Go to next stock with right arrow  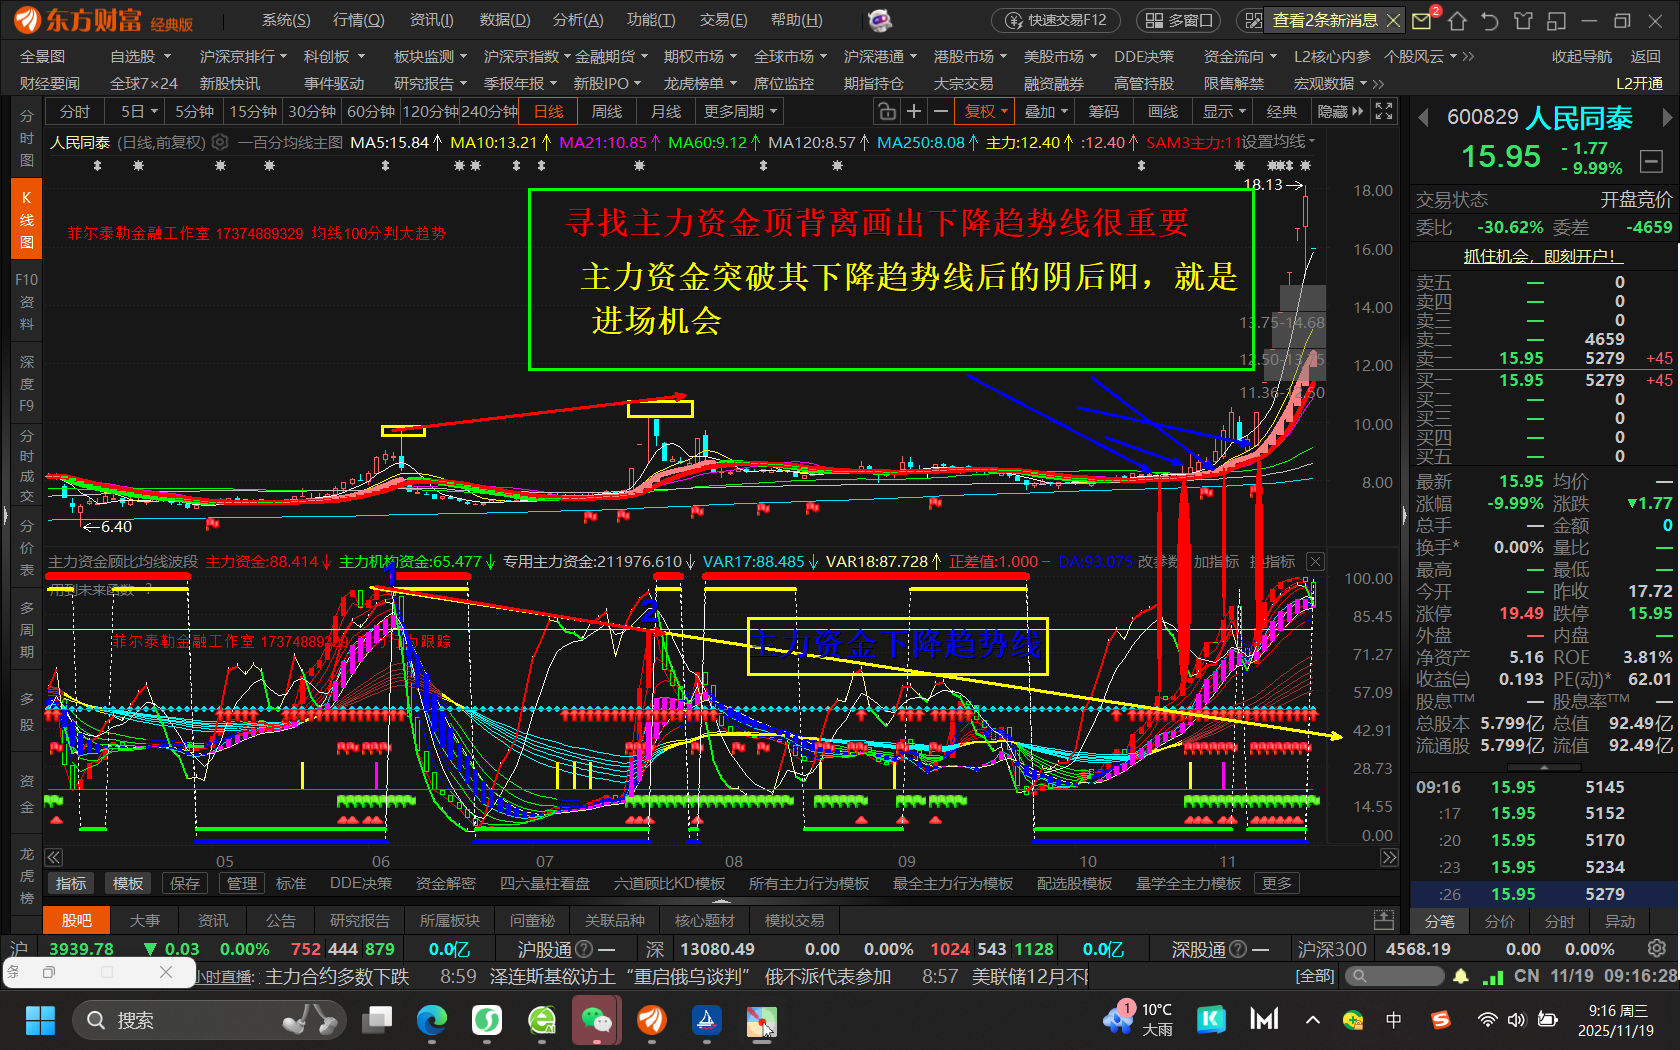tap(1667, 118)
